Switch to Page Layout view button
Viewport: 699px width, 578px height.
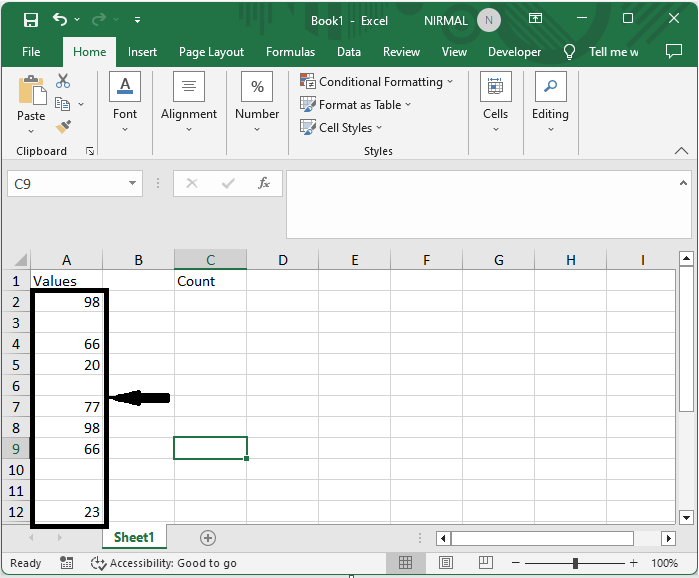click(446, 563)
